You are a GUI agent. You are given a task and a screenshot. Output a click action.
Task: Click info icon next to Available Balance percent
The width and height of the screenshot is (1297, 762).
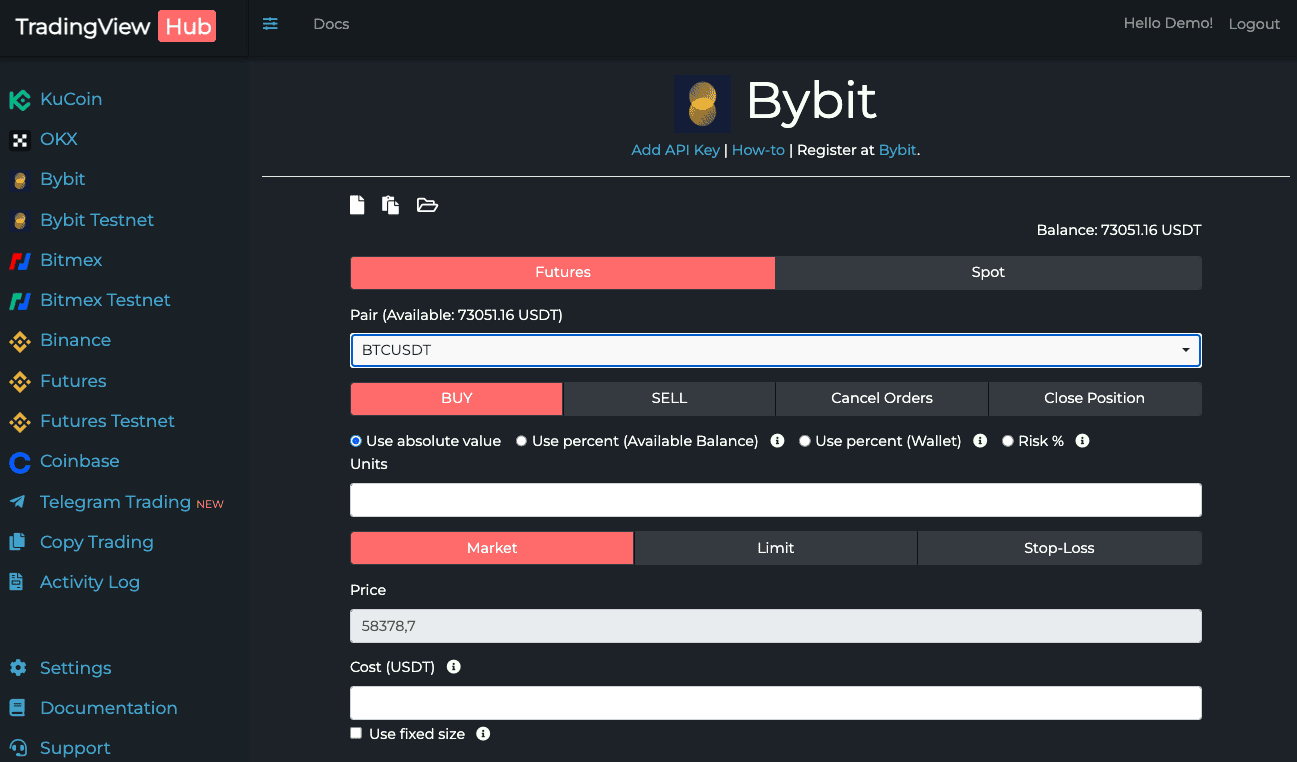777,441
